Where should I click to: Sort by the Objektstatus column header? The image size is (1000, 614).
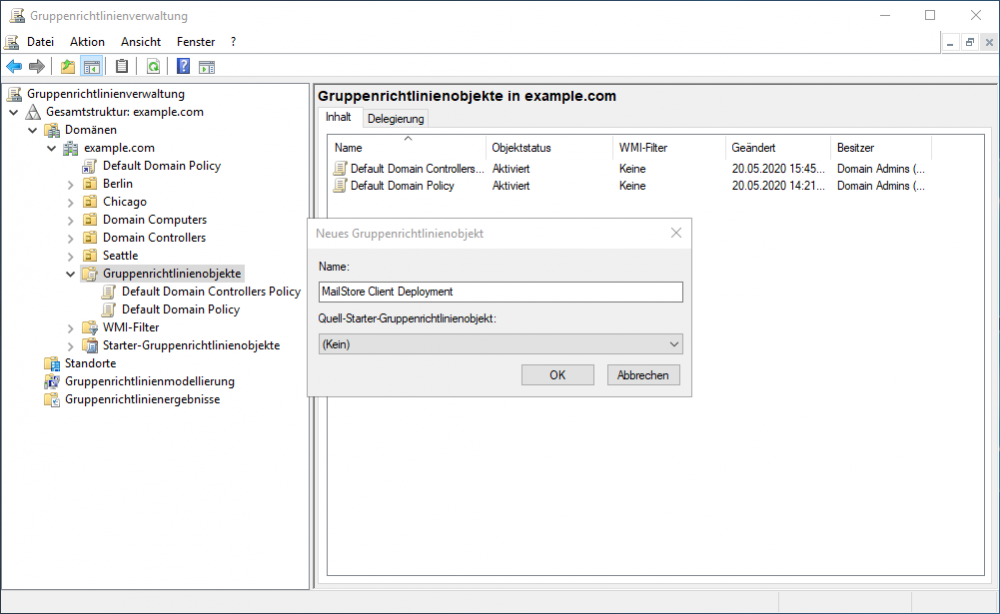[521, 147]
